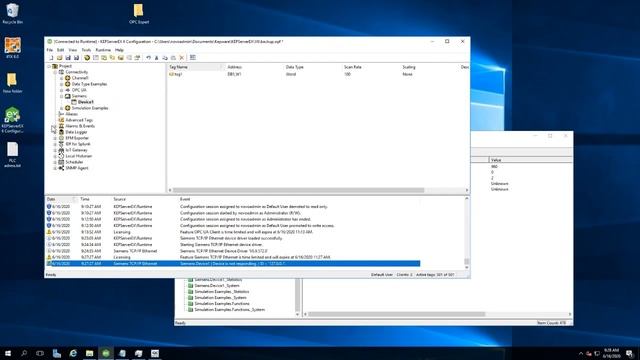Open the File menu
Screen dimensions: 640x360
(50, 50)
